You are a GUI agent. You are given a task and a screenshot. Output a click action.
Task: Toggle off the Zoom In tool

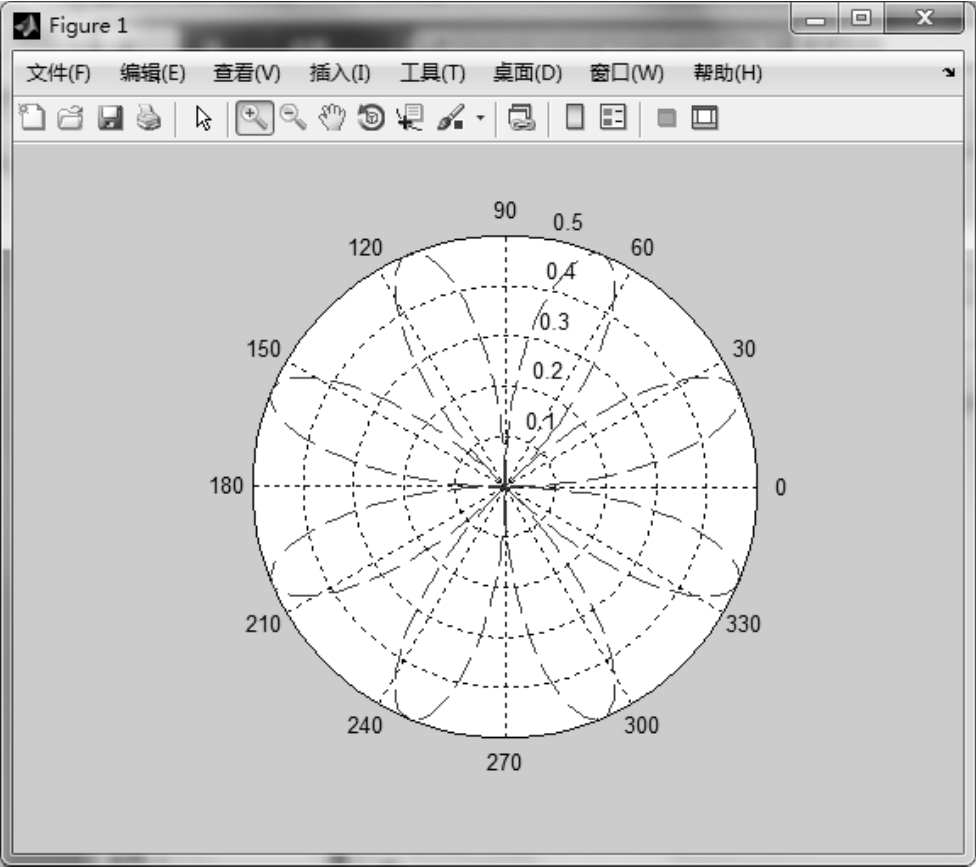point(254,118)
